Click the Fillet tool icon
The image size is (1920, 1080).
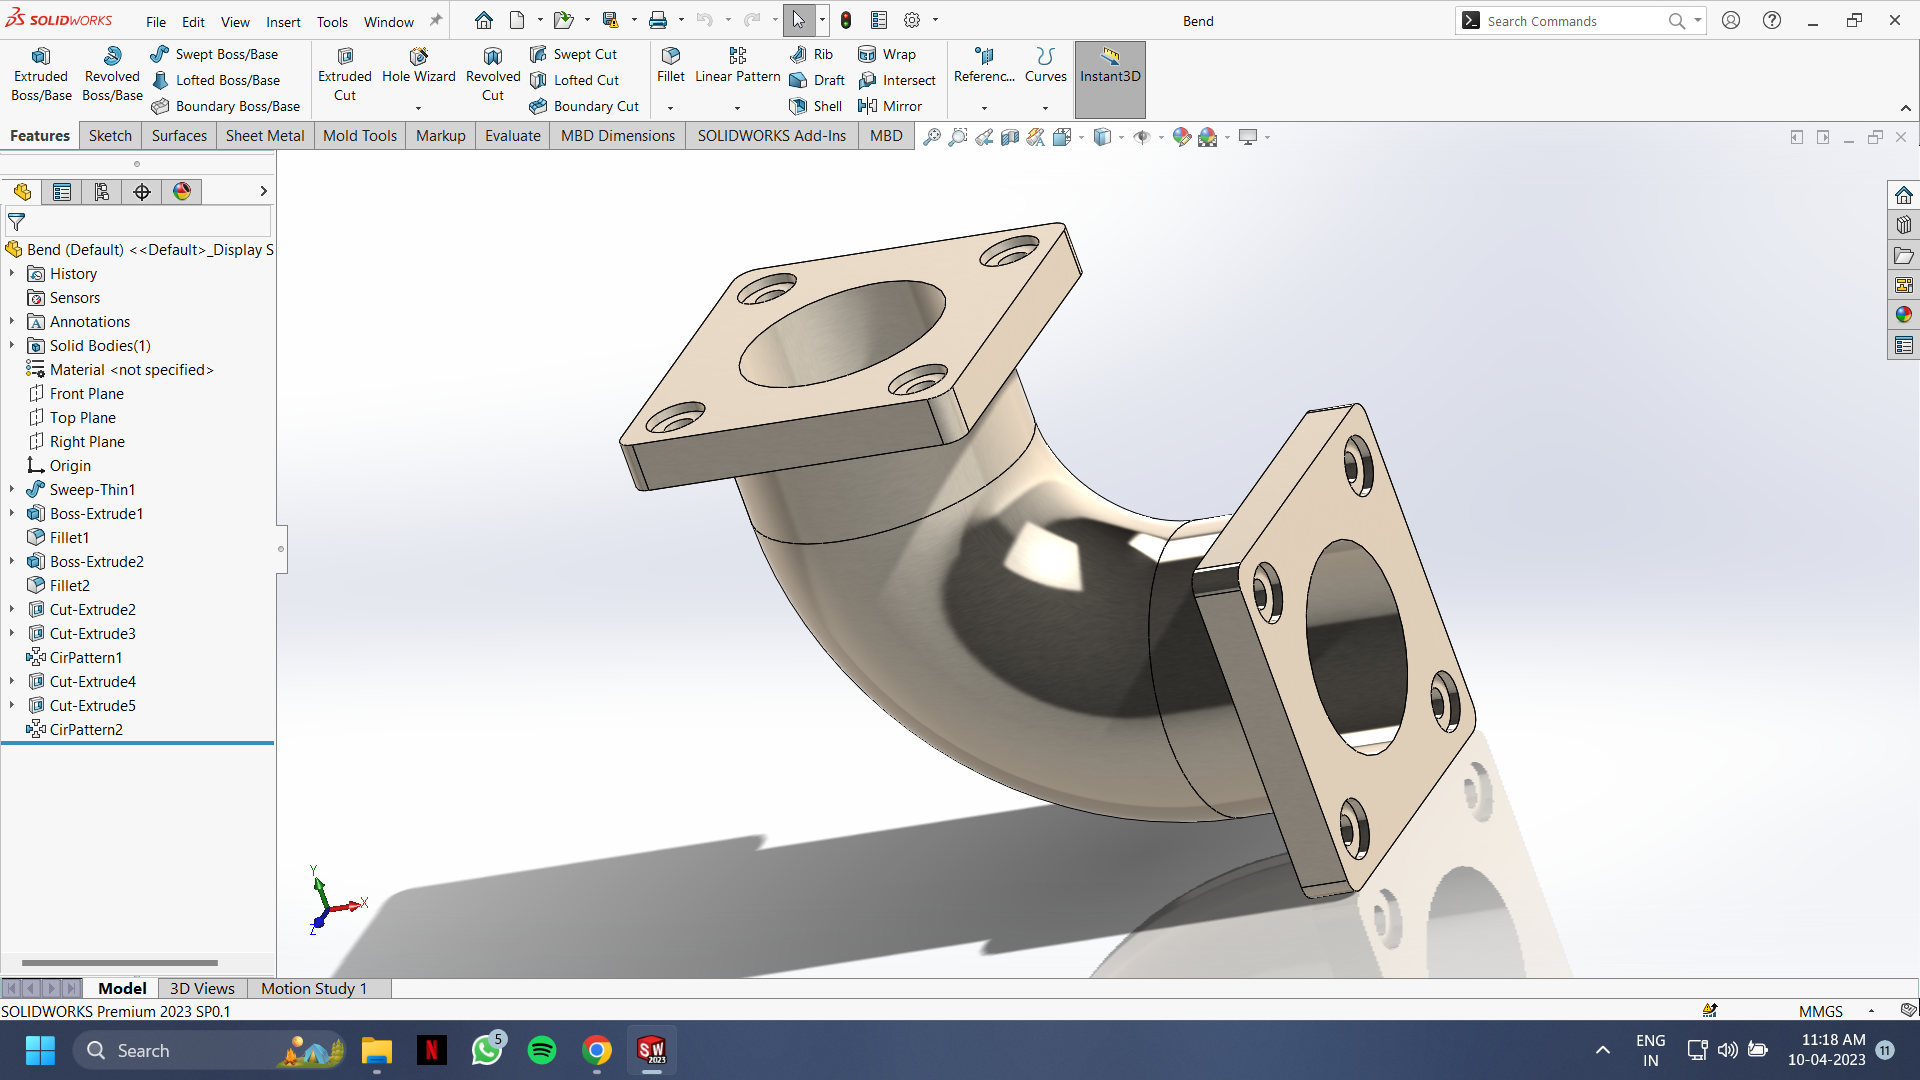[x=670, y=56]
